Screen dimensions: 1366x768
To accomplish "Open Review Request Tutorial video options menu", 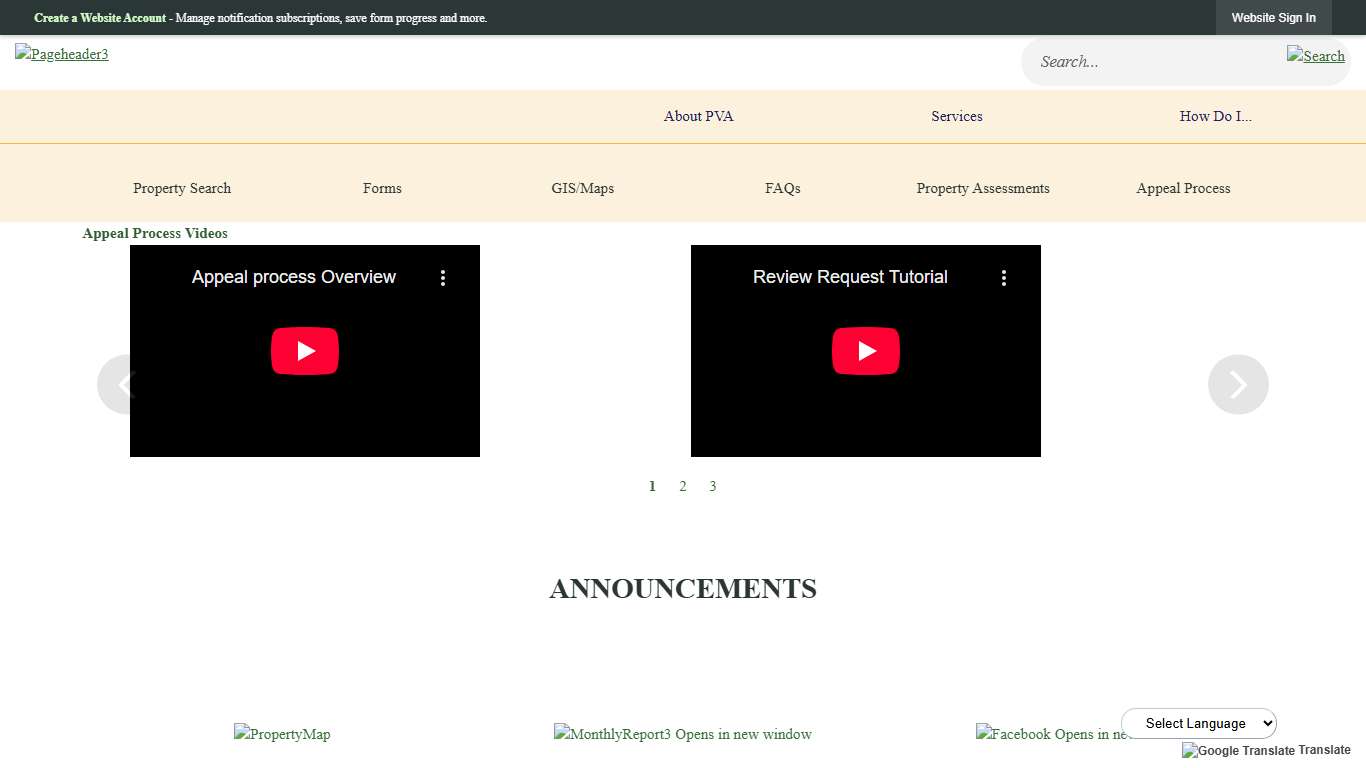I will pos(1004,278).
